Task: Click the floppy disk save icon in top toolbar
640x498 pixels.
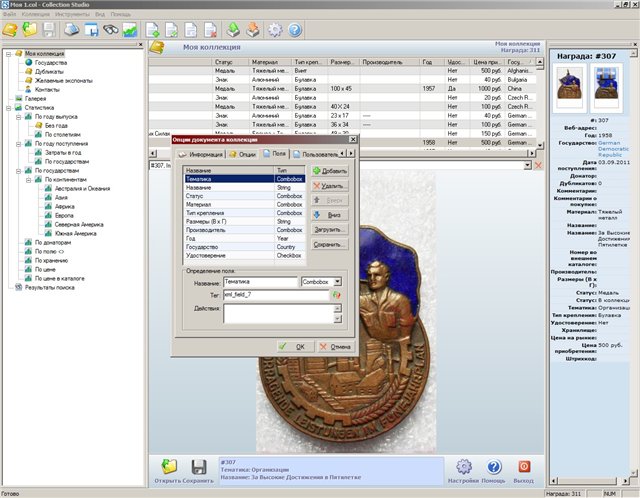Action: [x=49, y=30]
